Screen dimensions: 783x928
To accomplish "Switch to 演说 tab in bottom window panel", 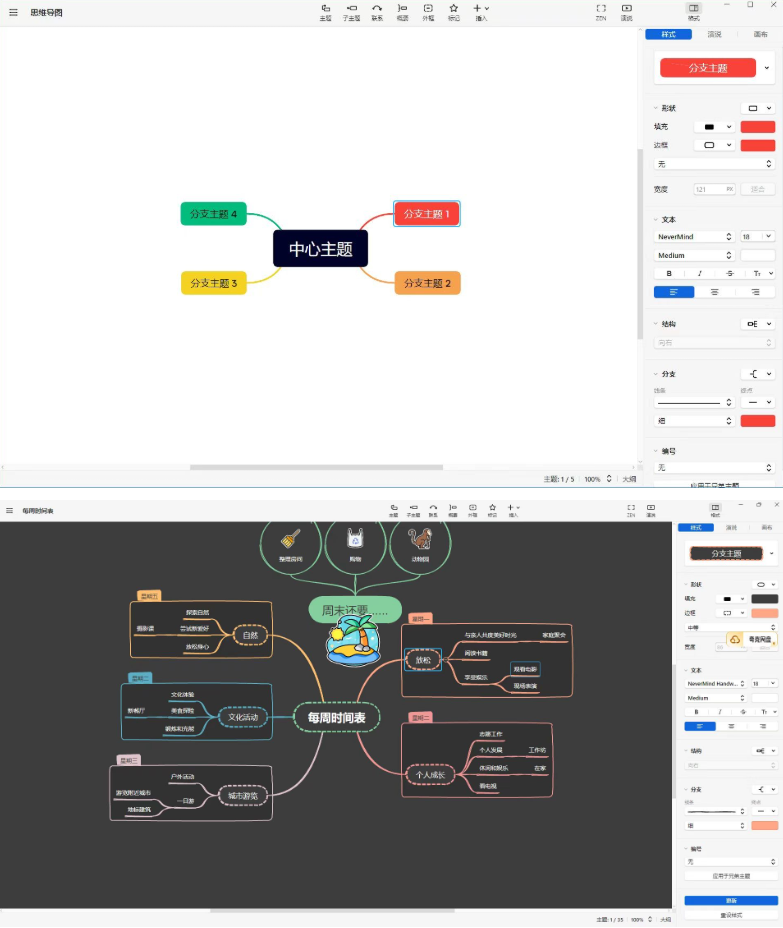I will (732, 527).
